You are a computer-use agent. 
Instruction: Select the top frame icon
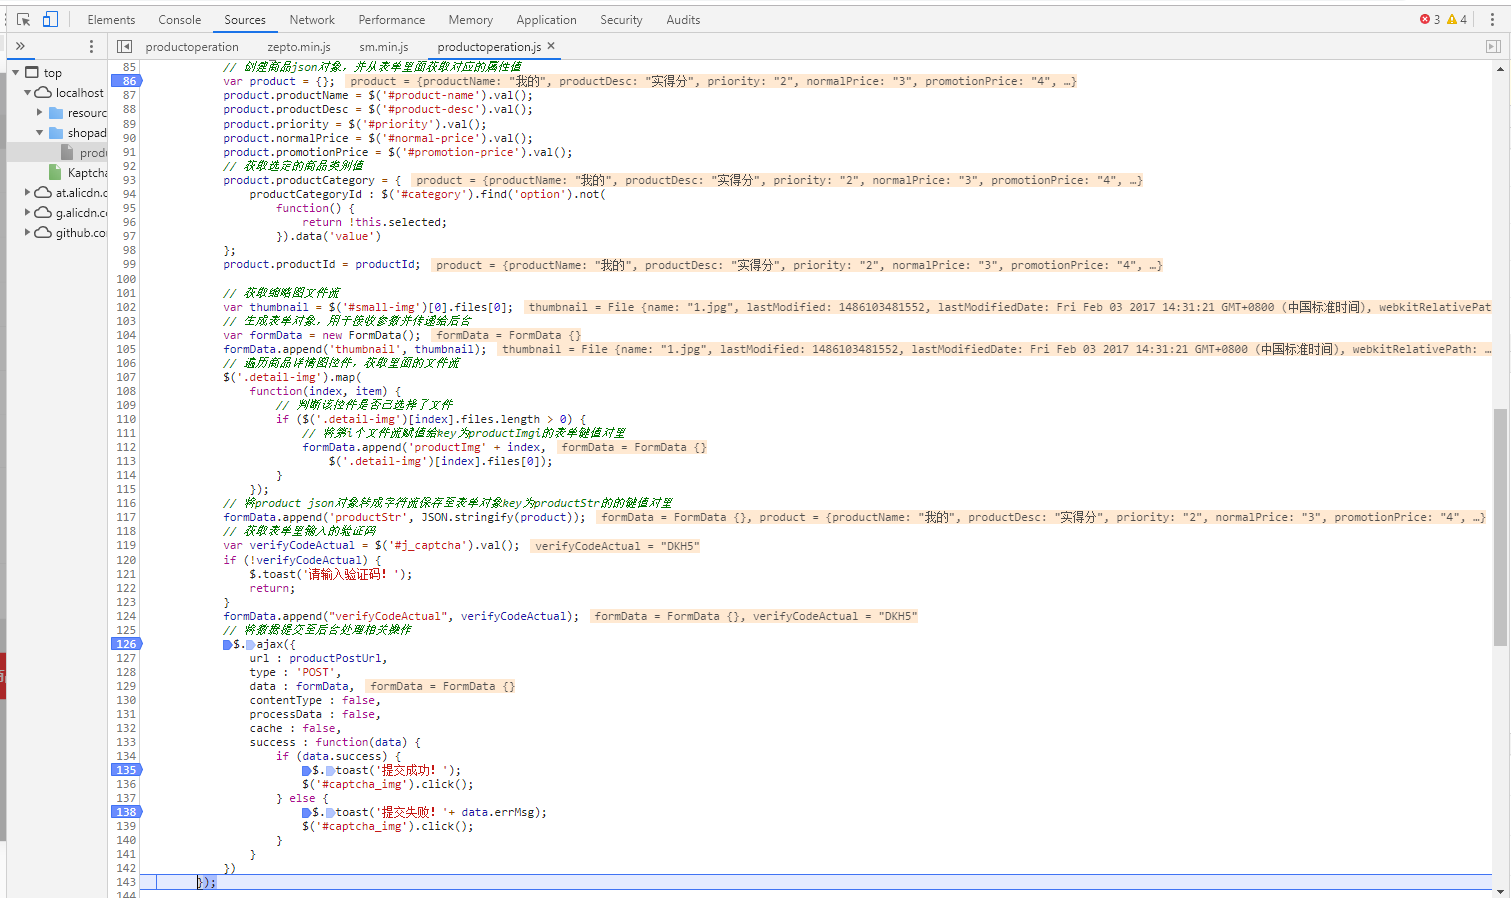(x=32, y=72)
